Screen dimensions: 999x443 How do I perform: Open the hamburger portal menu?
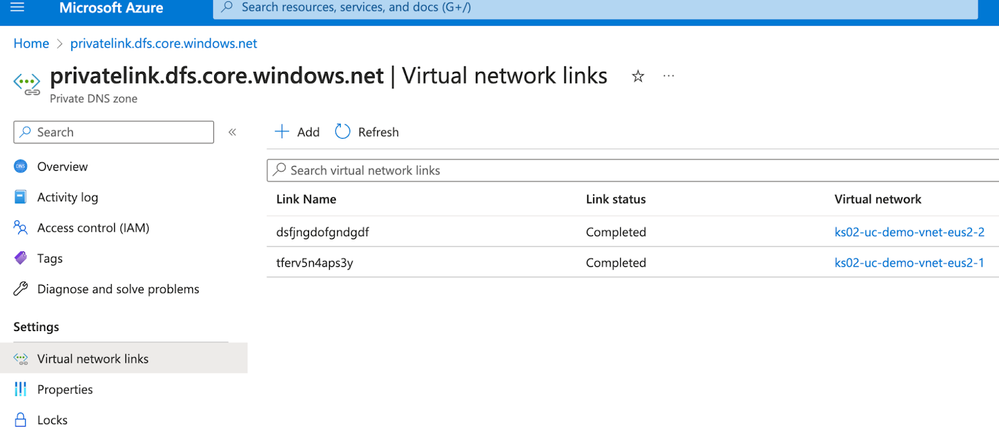[17, 8]
